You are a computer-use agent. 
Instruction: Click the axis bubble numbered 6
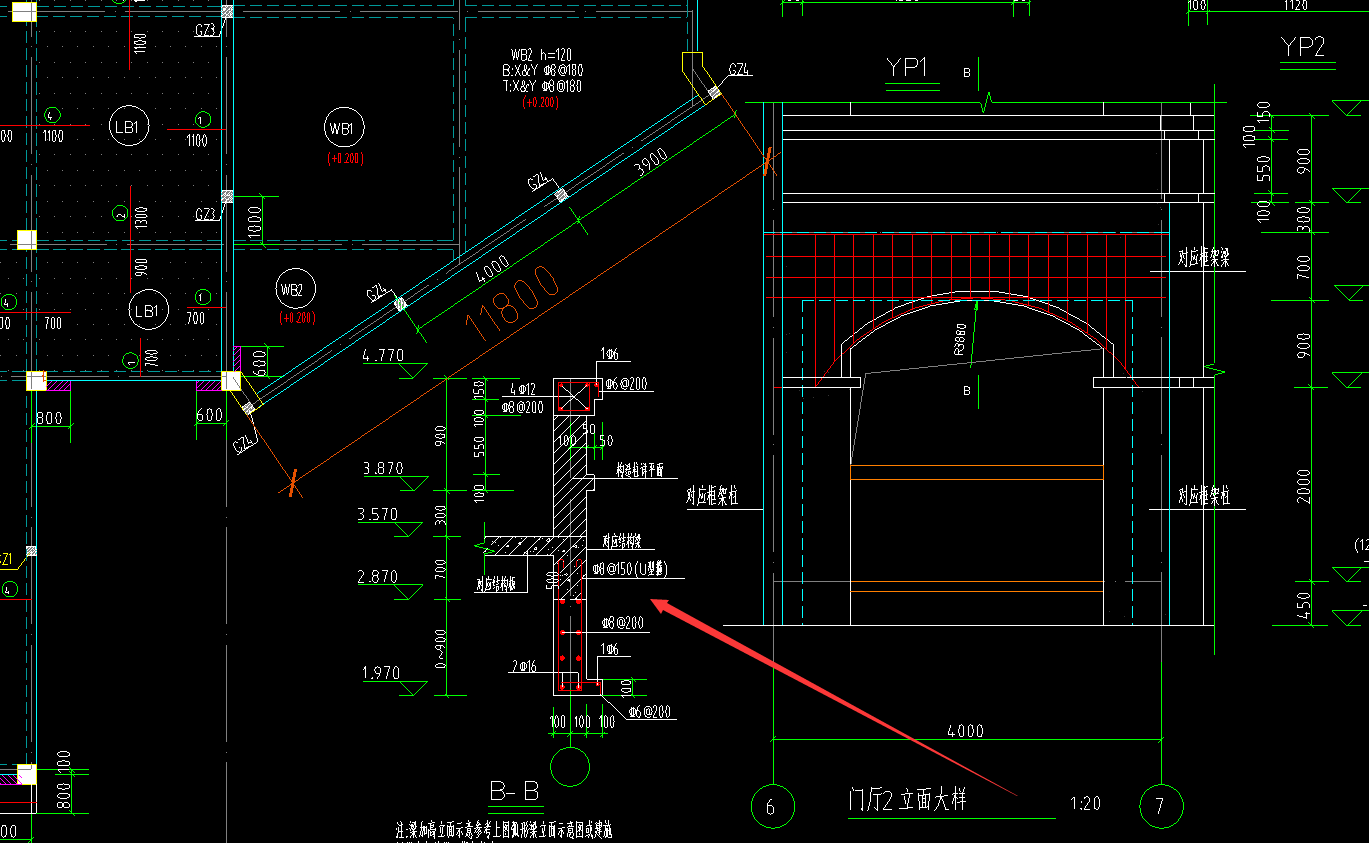772,807
